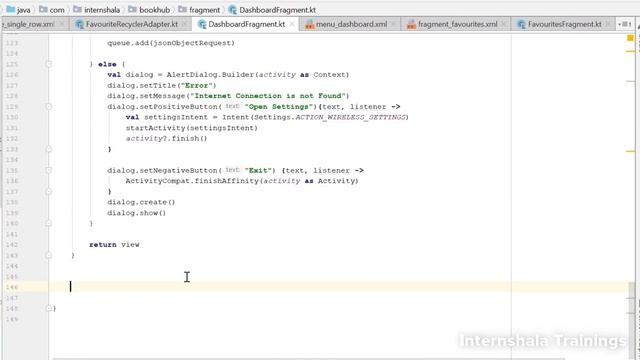The width and height of the screenshot is (640, 360).
Task: Click "activity?.finish()" on line 132
Action: click(167, 138)
